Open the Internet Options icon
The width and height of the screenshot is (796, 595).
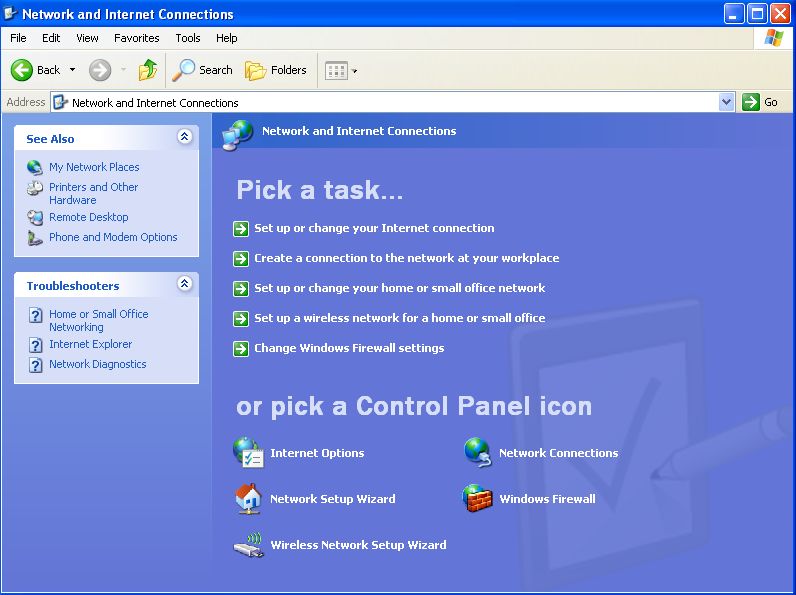click(x=248, y=453)
